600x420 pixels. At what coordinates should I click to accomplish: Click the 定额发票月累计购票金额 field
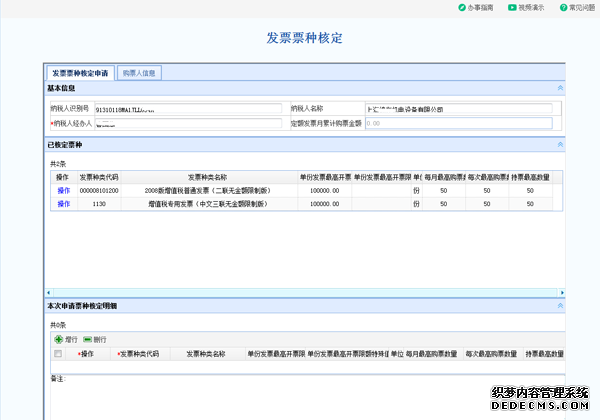click(x=458, y=124)
